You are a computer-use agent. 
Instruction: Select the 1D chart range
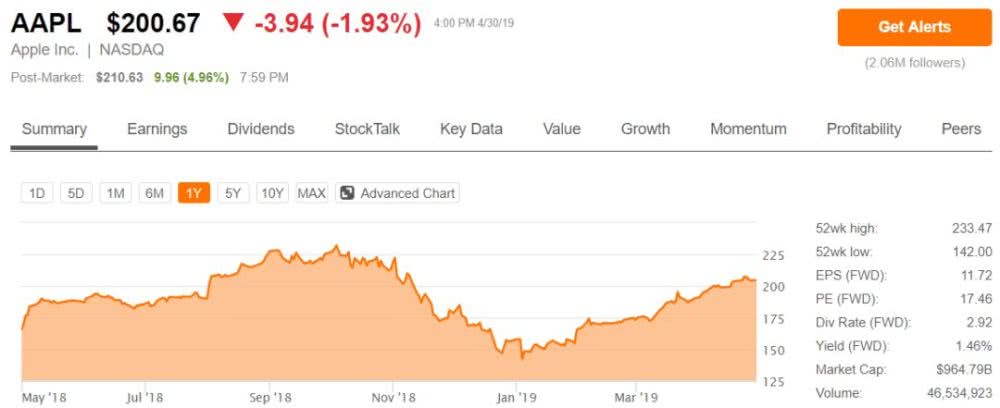[x=37, y=193]
